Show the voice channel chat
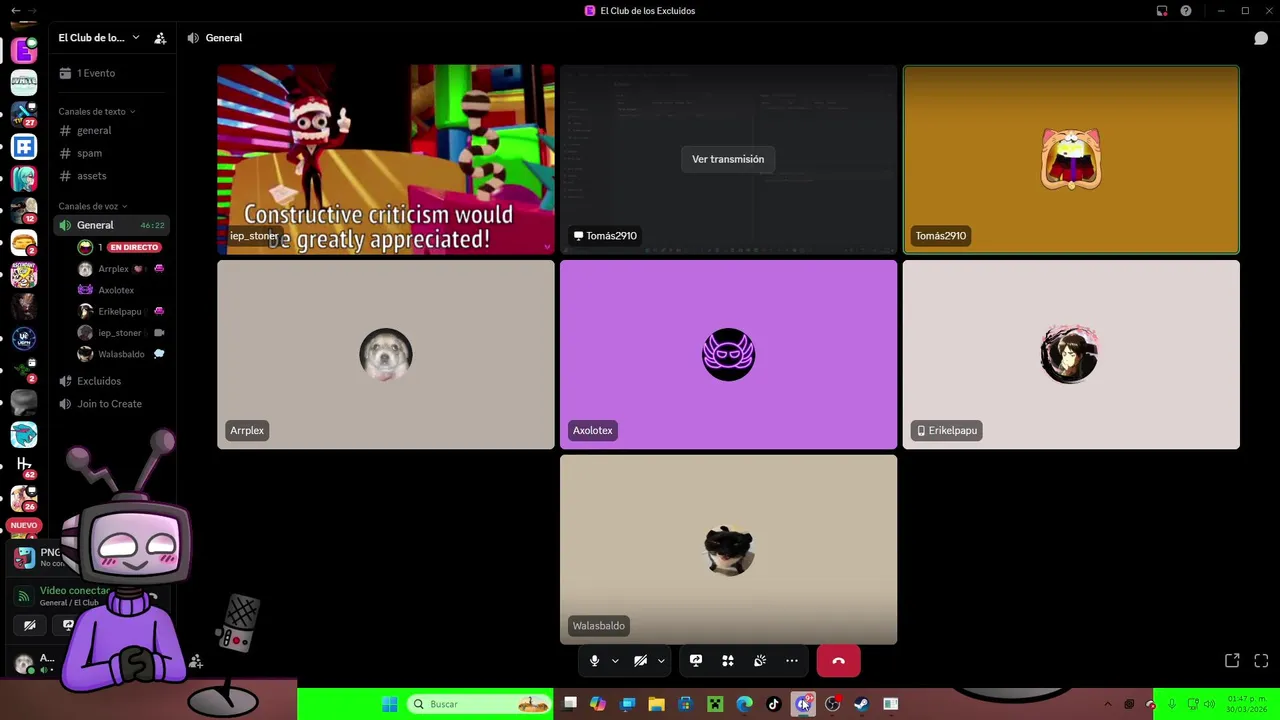The height and width of the screenshot is (720, 1280). [1261, 38]
